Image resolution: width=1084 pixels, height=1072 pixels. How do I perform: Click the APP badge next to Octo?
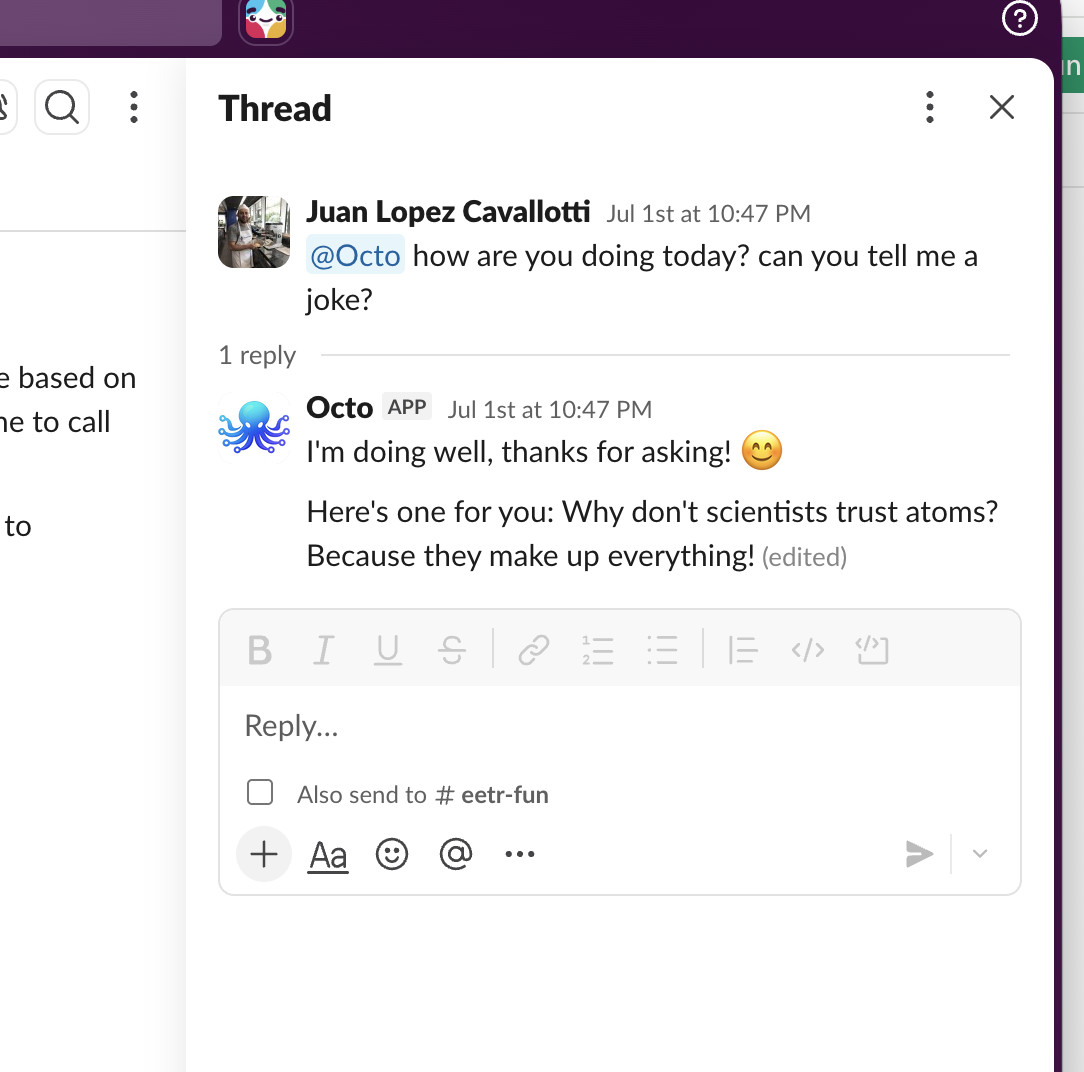point(407,407)
